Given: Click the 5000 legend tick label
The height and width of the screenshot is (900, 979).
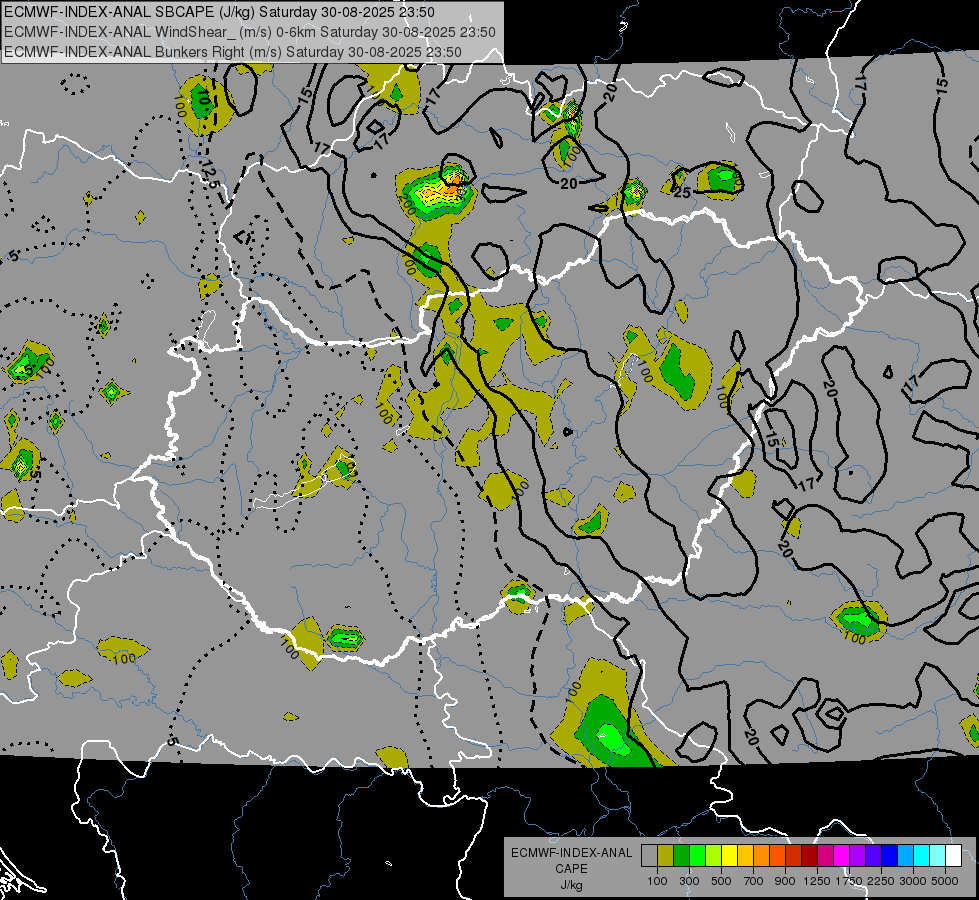Looking at the screenshot, I should (x=945, y=881).
